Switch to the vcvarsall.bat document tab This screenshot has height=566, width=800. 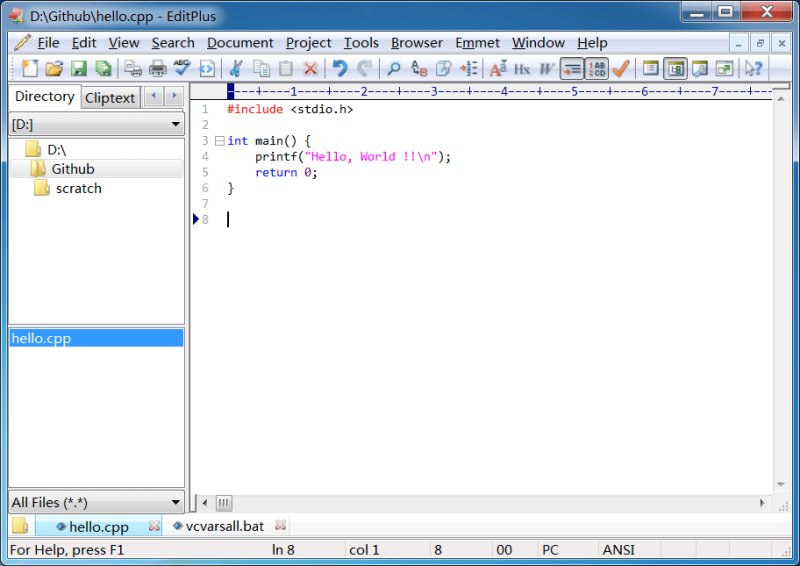click(x=224, y=526)
